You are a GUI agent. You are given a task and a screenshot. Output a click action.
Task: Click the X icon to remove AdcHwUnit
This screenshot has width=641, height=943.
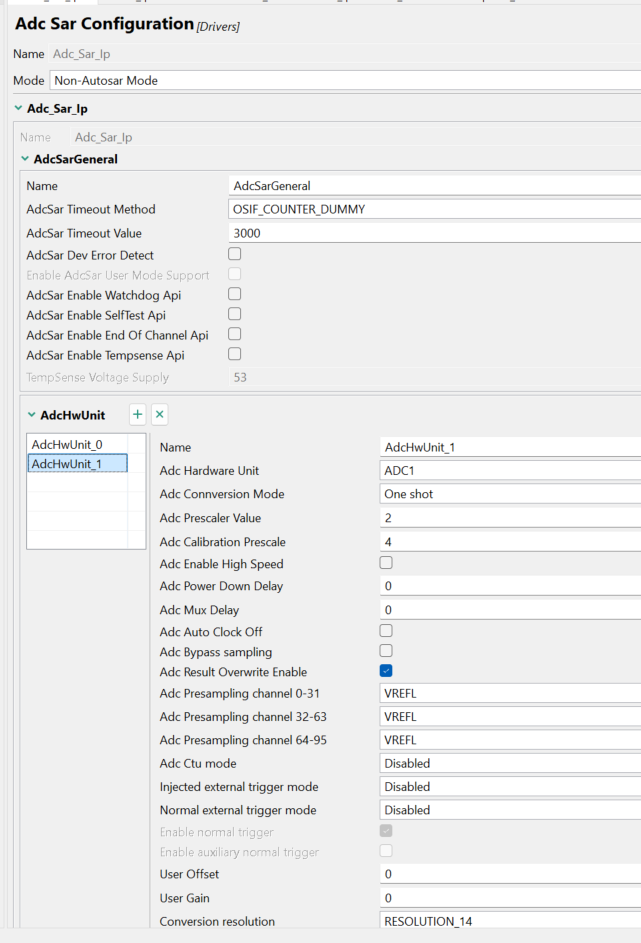[159, 414]
